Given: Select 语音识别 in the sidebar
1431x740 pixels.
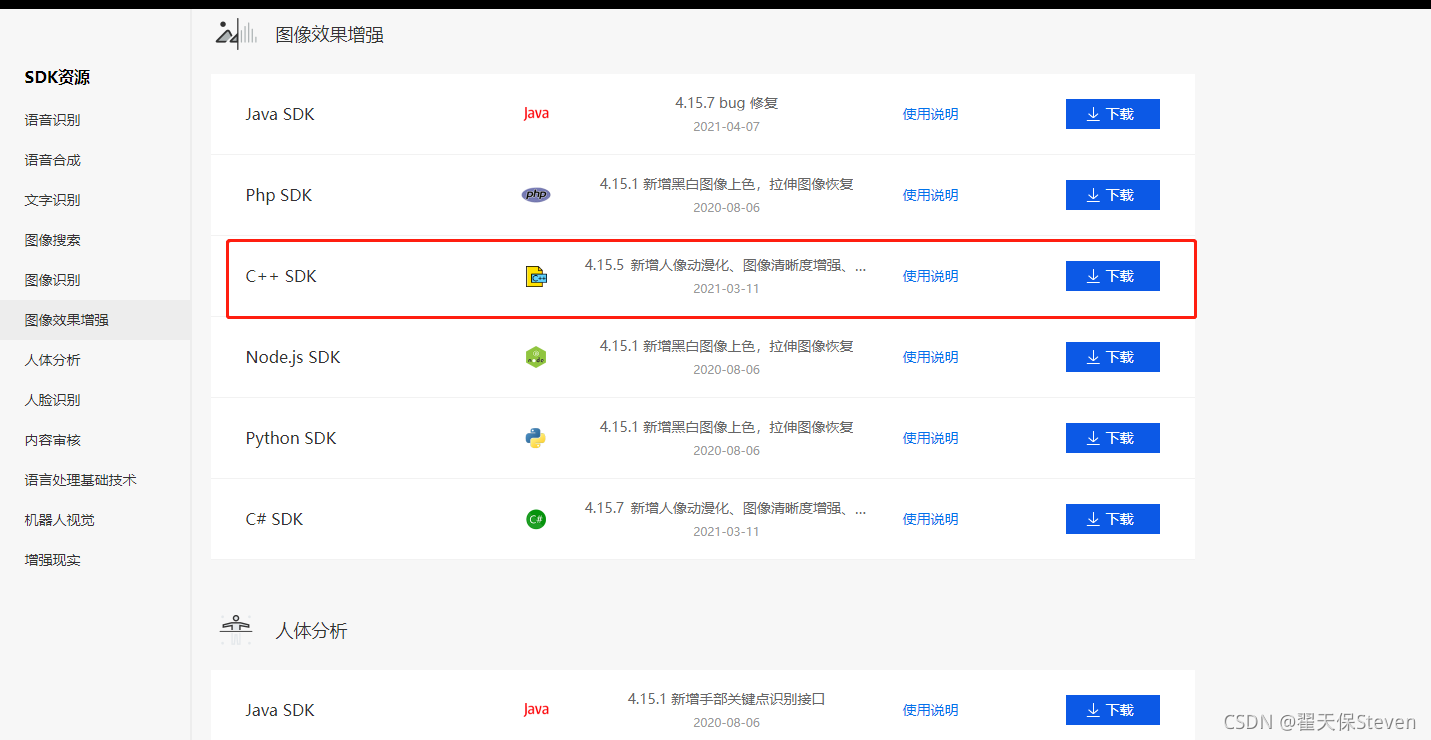Looking at the screenshot, I should [x=52, y=120].
